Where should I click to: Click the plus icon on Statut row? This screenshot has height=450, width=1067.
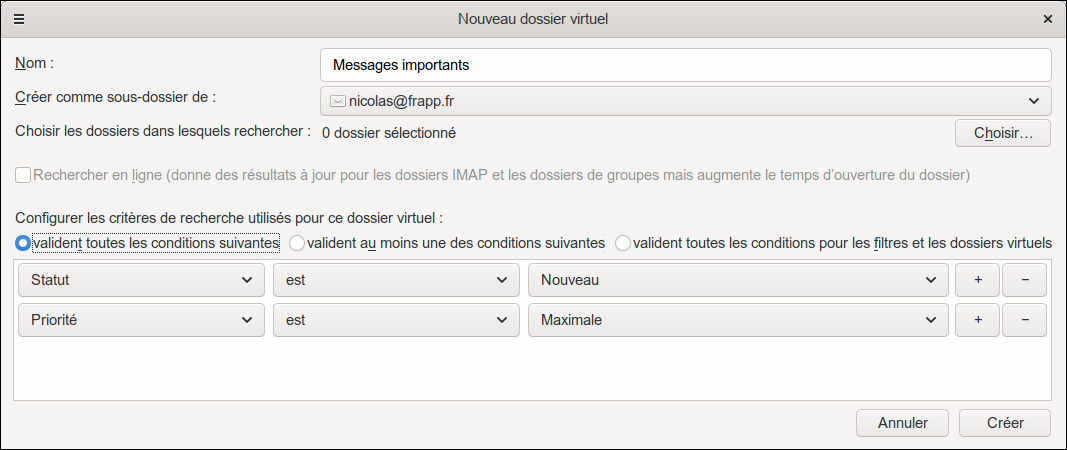point(977,280)
